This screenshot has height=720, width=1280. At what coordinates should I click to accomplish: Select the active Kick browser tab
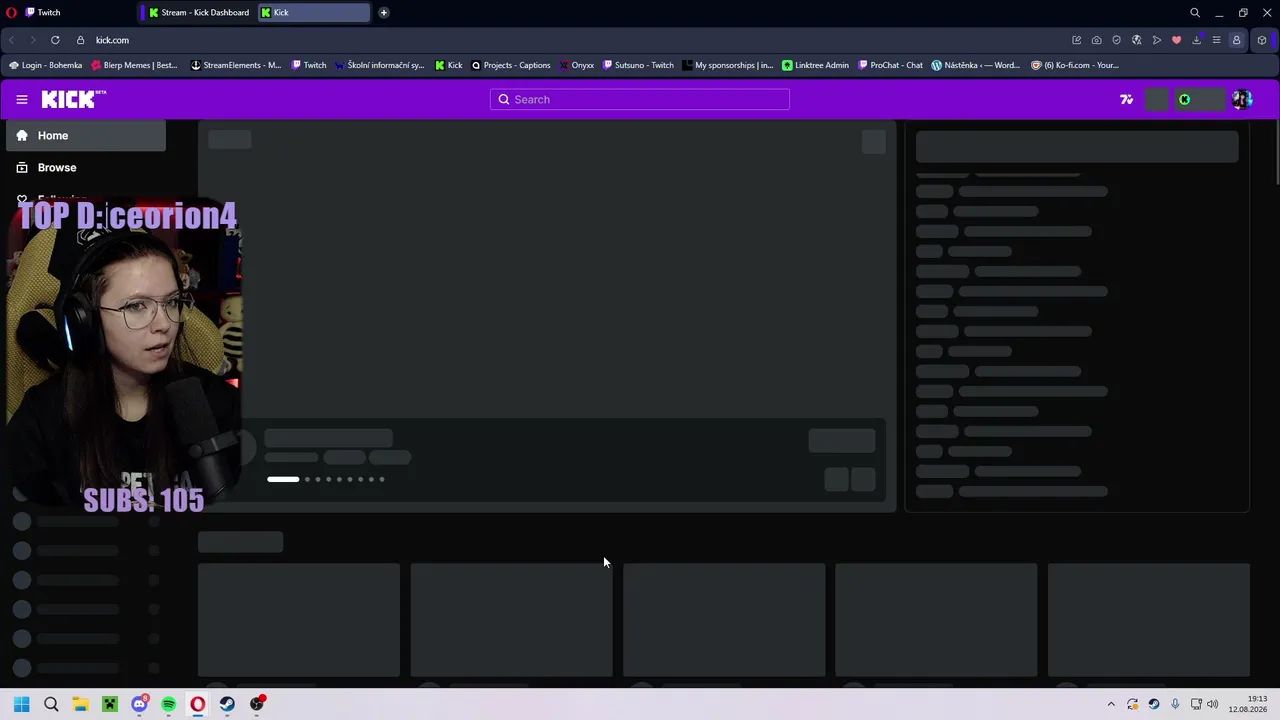tap(314, 13)
